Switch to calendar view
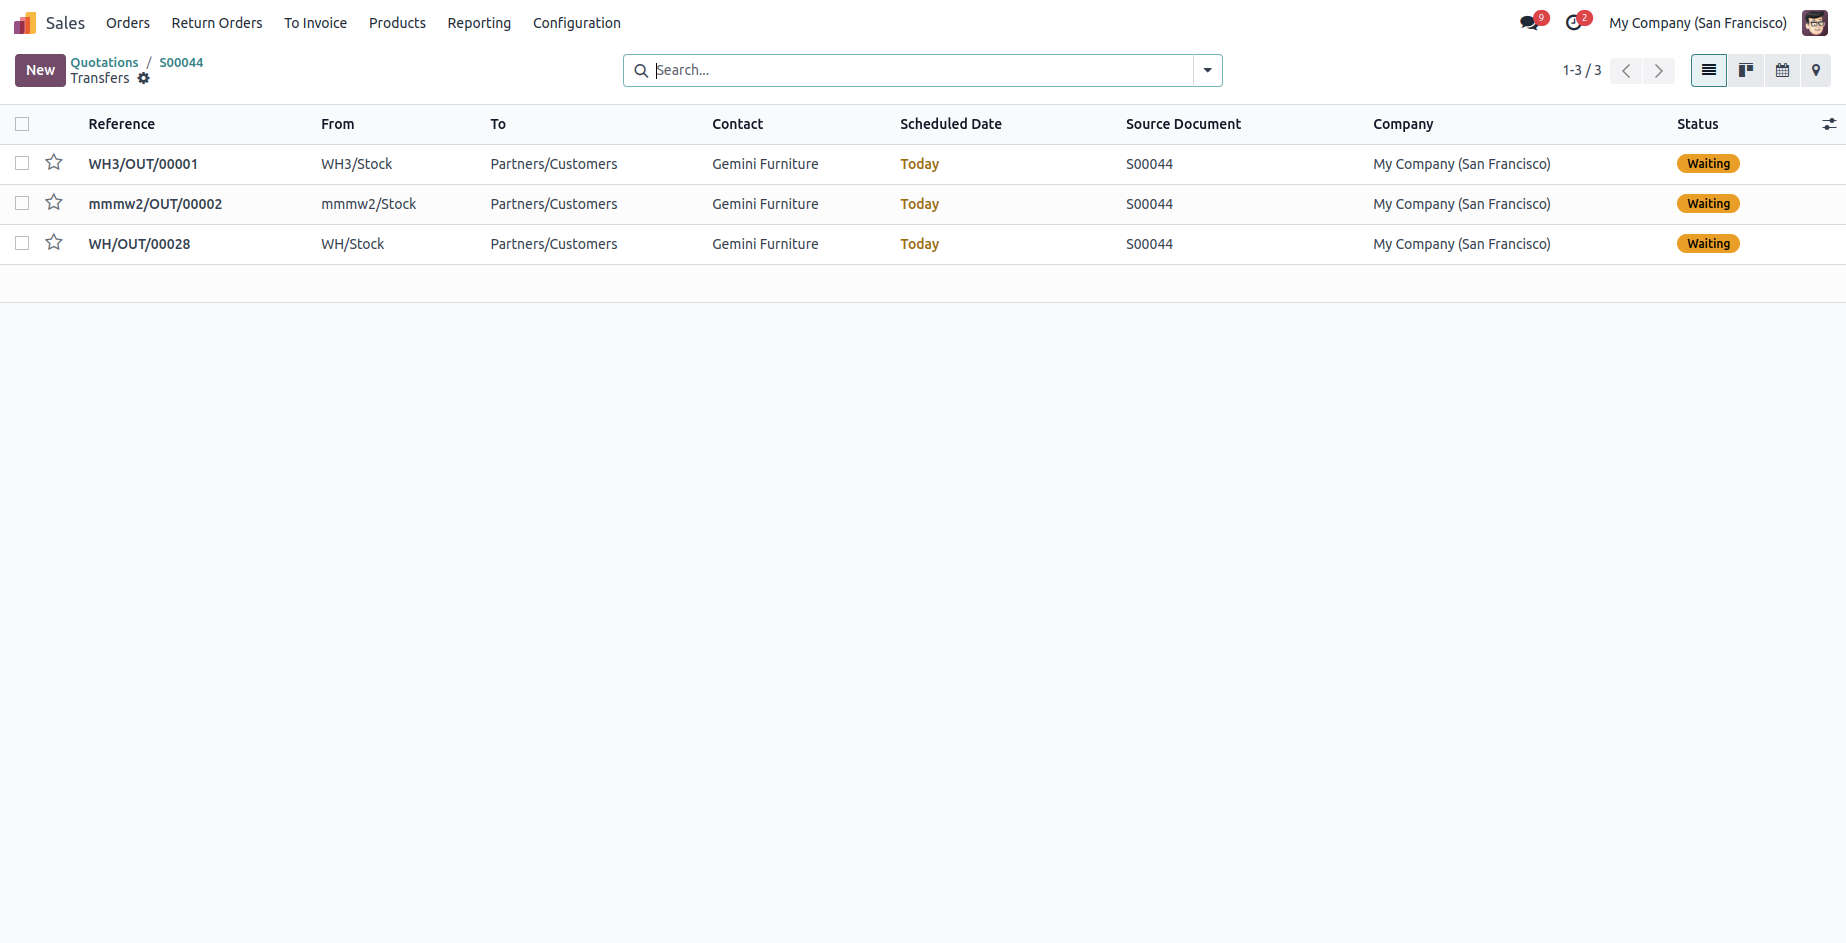Image resolution: width=1846 pixels, height=943 pixels. [x=1782, y=70]
